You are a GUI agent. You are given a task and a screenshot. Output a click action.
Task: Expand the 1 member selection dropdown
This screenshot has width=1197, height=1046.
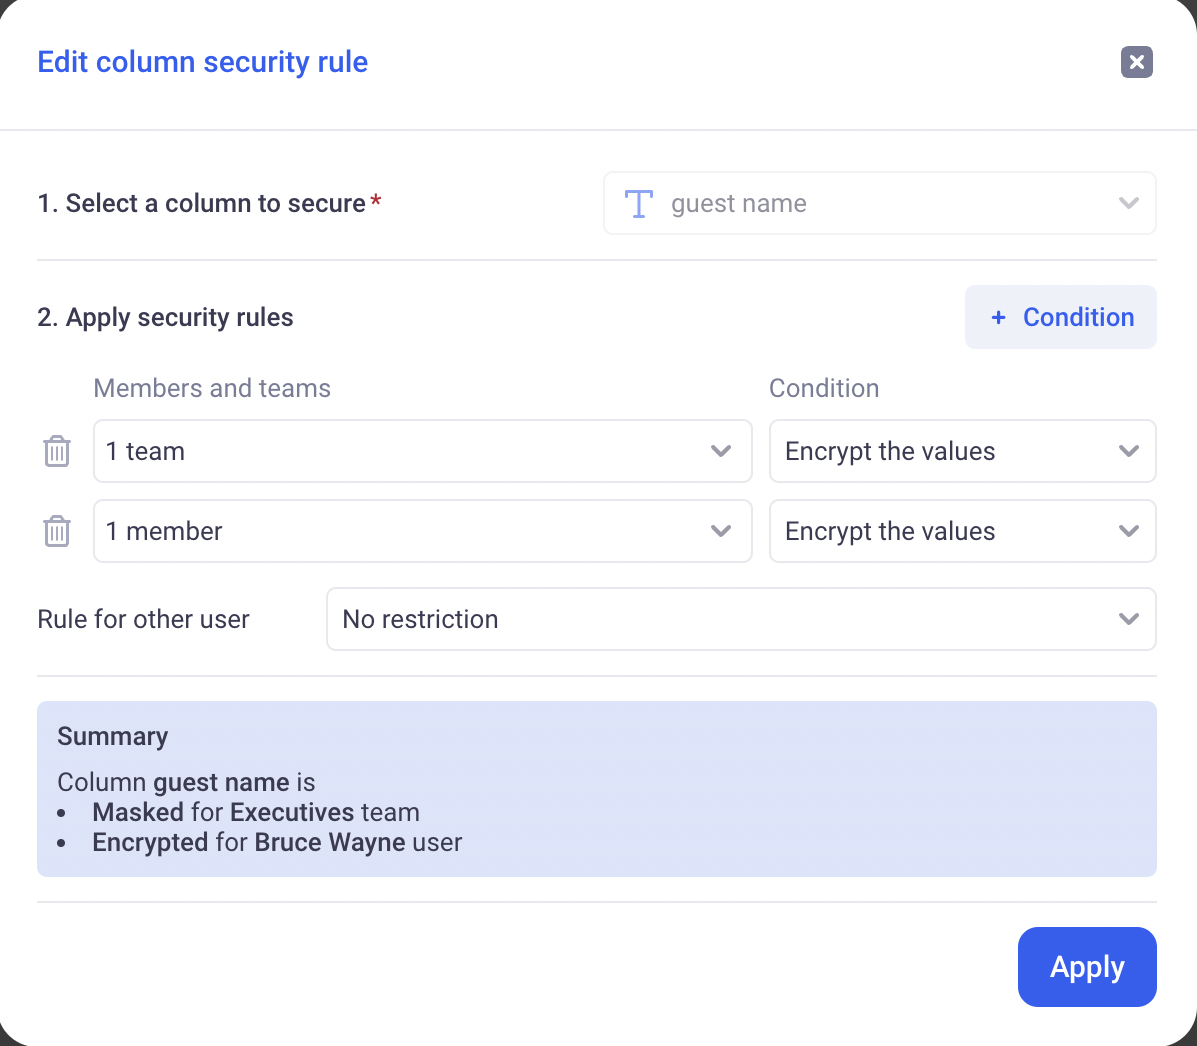click(400, 531)
